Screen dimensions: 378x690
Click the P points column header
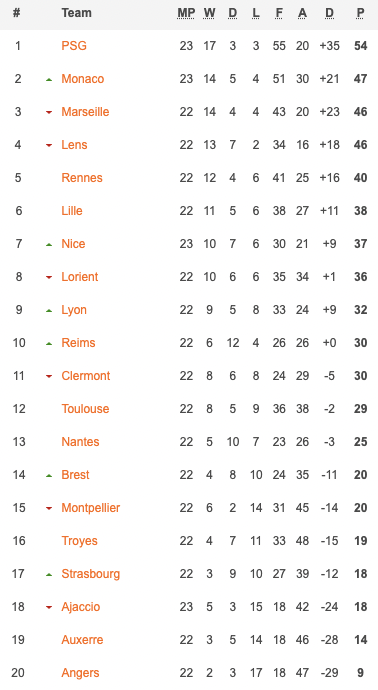(x=360, y=13)
